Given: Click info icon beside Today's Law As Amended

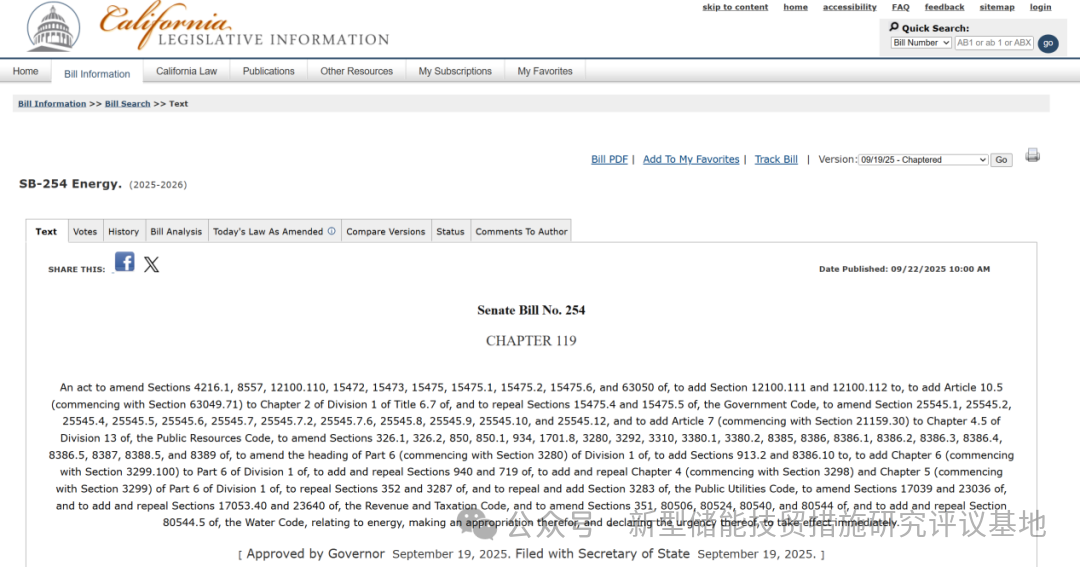Looking at the screenshot, I should [x=331, y=231].
